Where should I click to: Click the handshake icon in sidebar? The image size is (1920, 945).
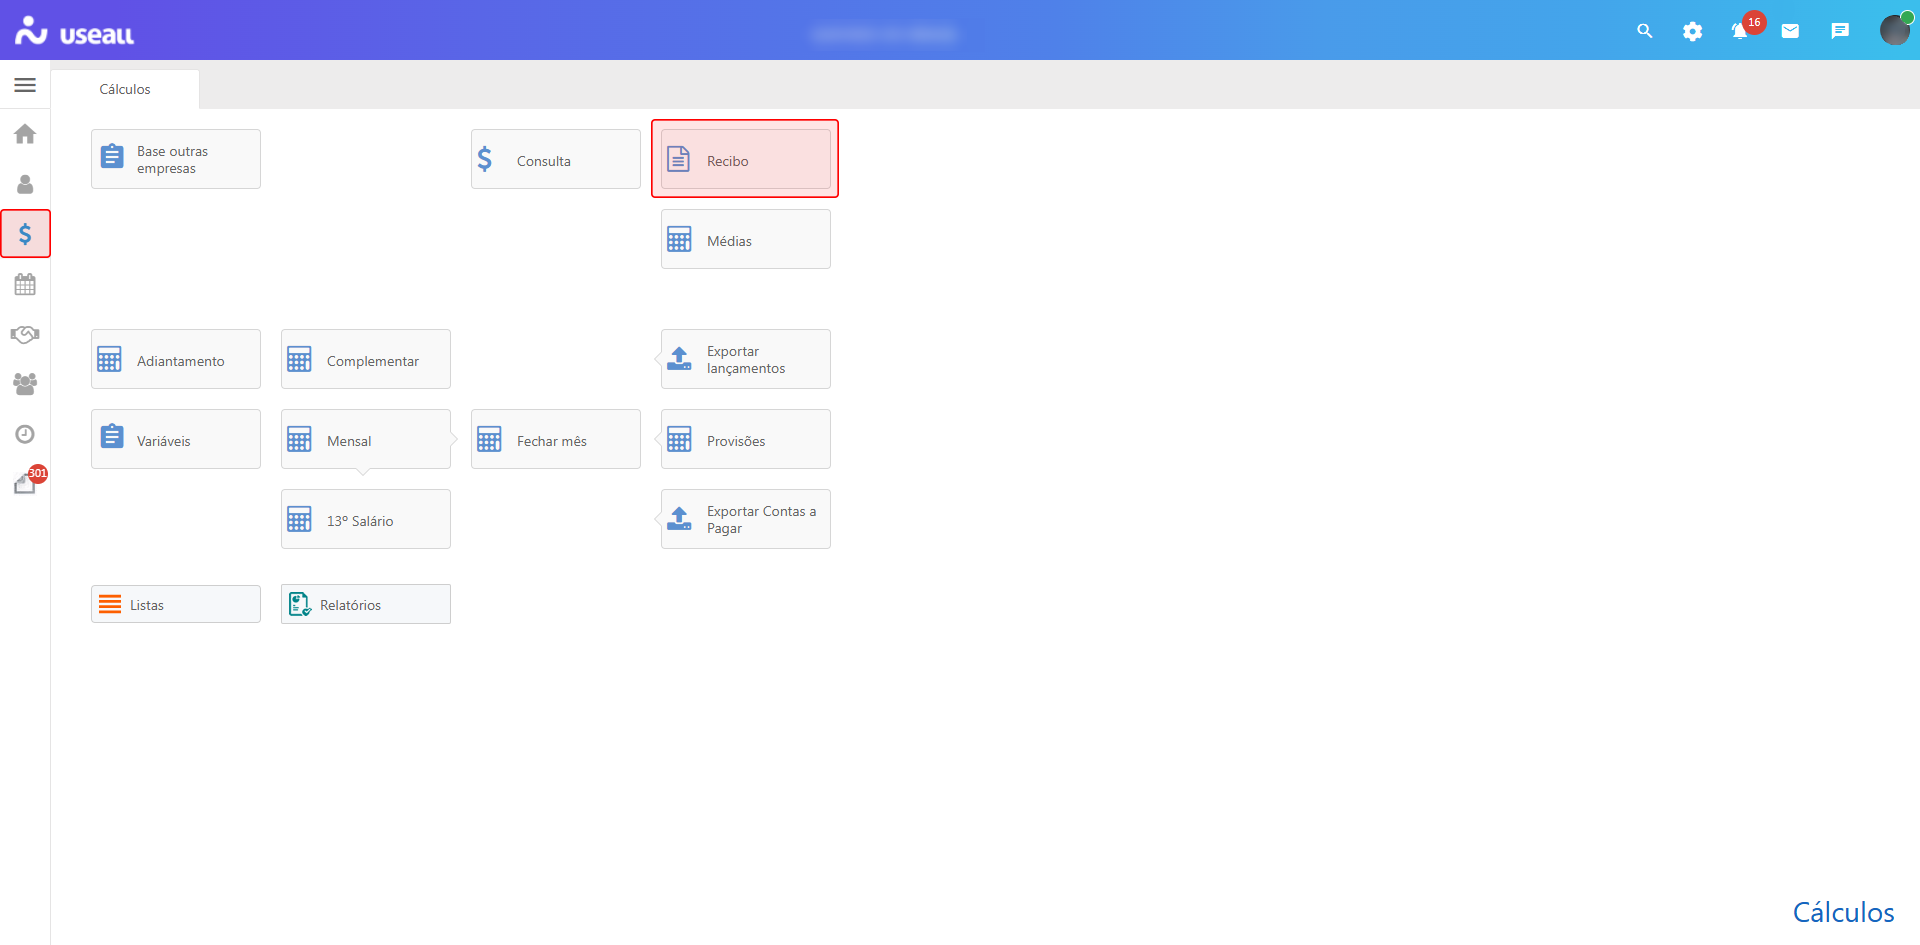pos(25,334)
